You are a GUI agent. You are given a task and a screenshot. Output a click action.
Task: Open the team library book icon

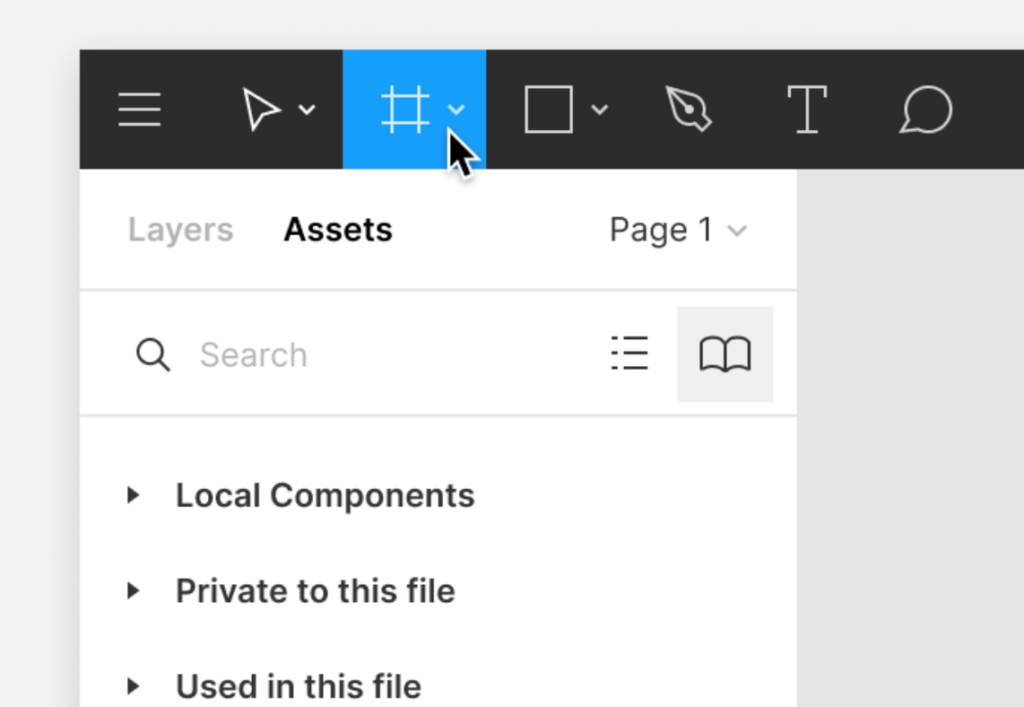tap(725, 354)
